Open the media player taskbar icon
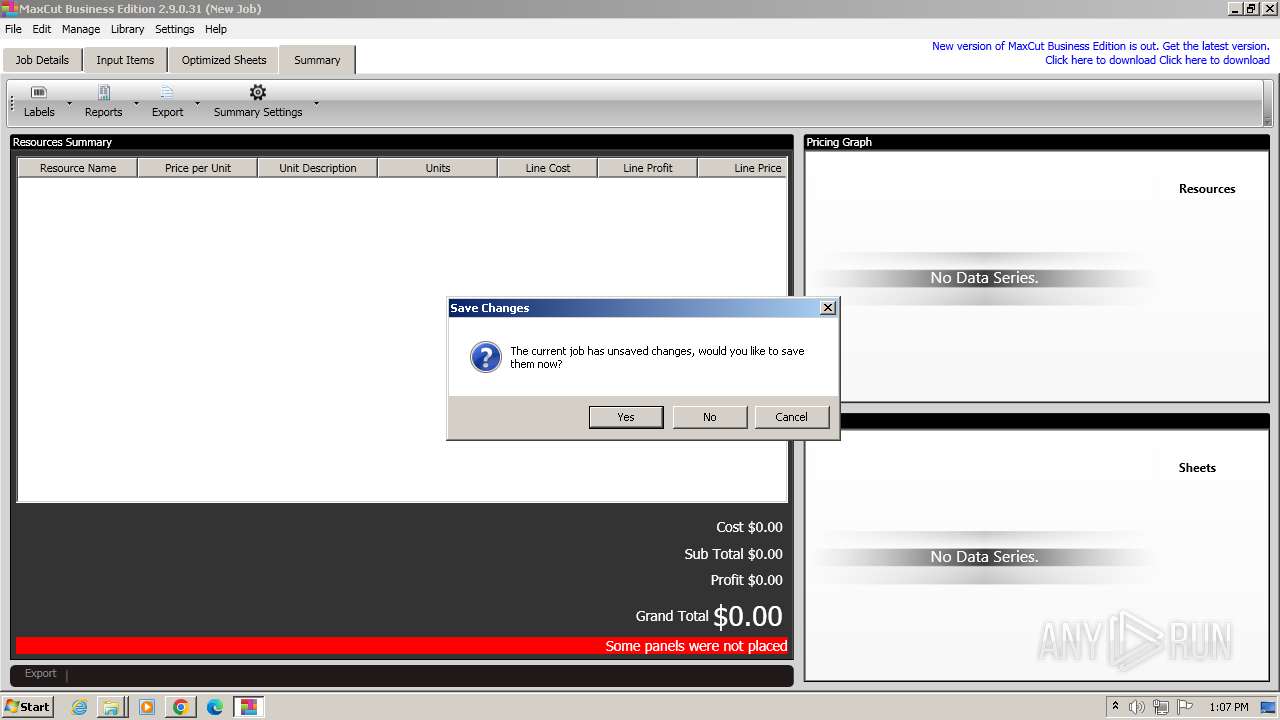The height and width of the screenshot is (720, 1280). tap(147, 707)
